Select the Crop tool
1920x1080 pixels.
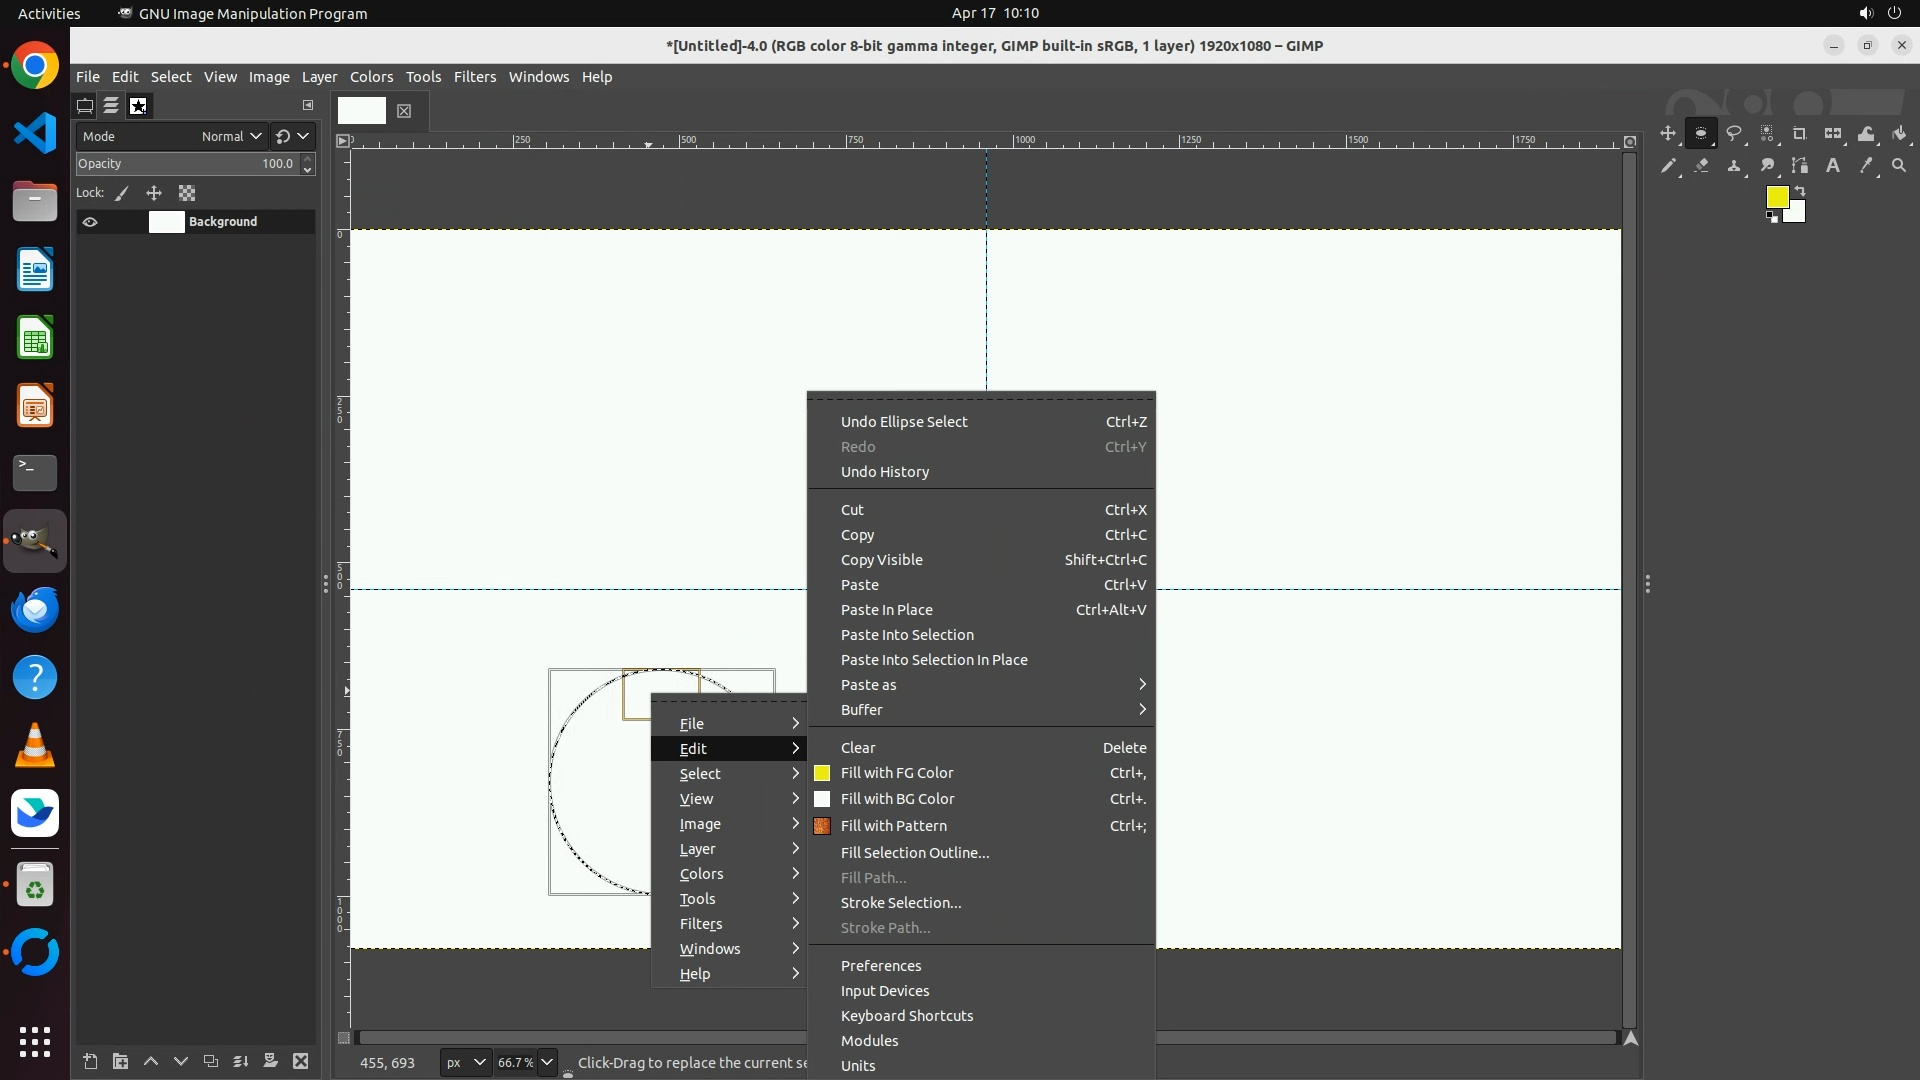(x=1800, y=133)
